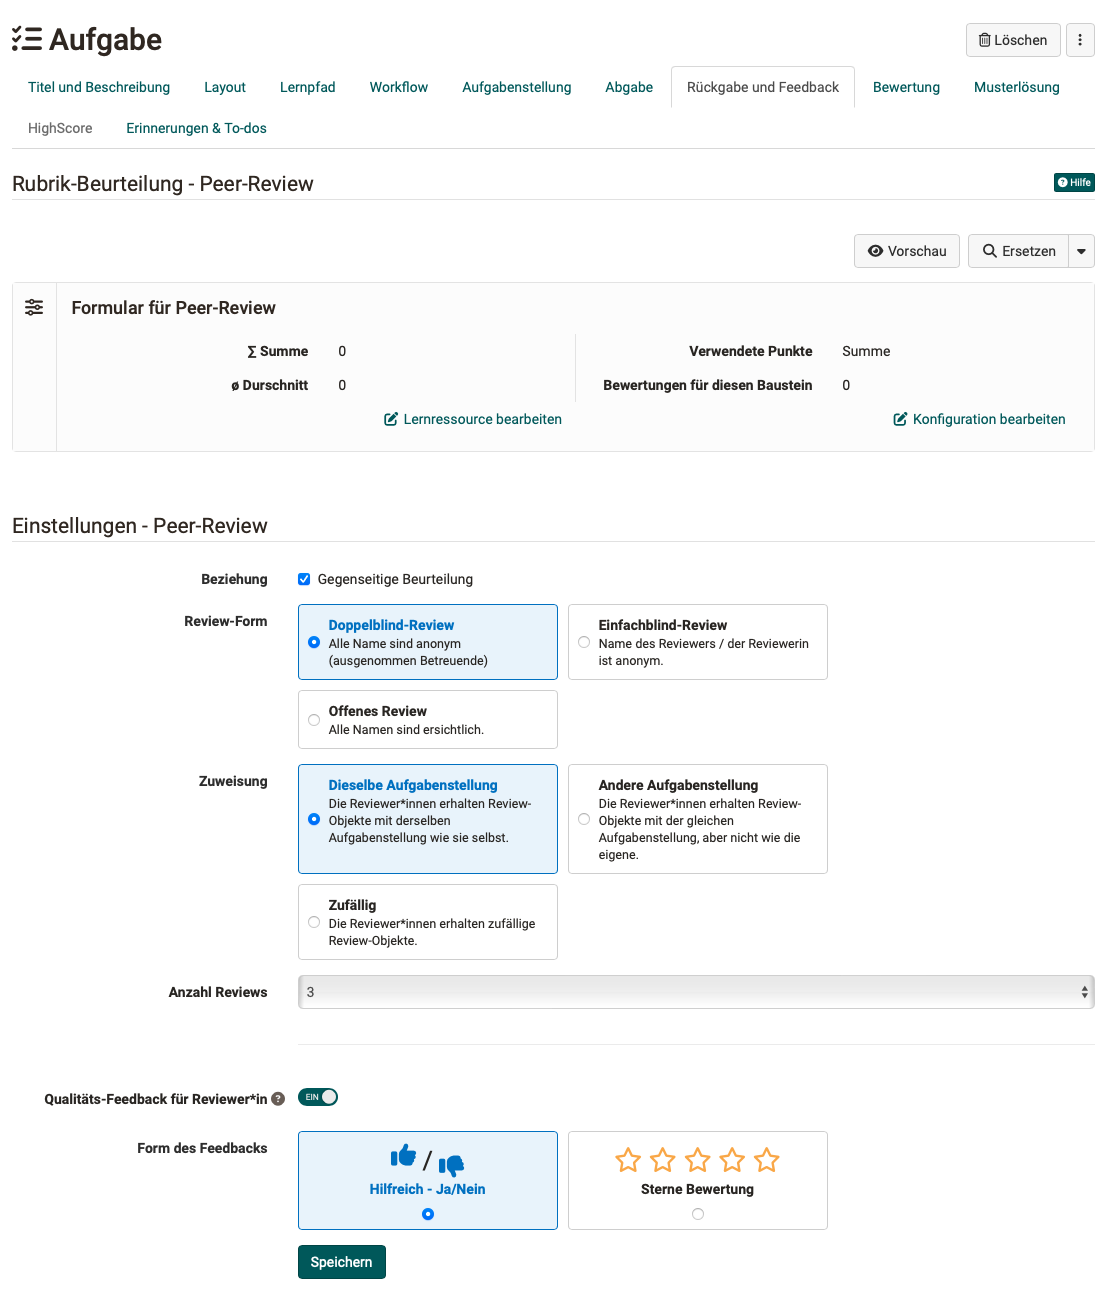Click the Löschen trash button
The image size is (1107, 1311).
coord(1012,40)
